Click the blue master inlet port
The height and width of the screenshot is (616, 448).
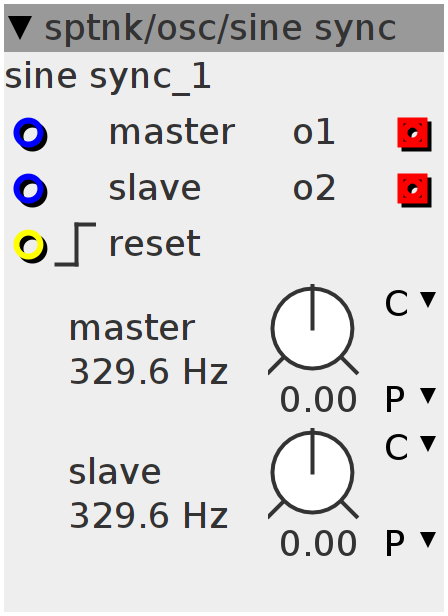[x=30, y=134]
